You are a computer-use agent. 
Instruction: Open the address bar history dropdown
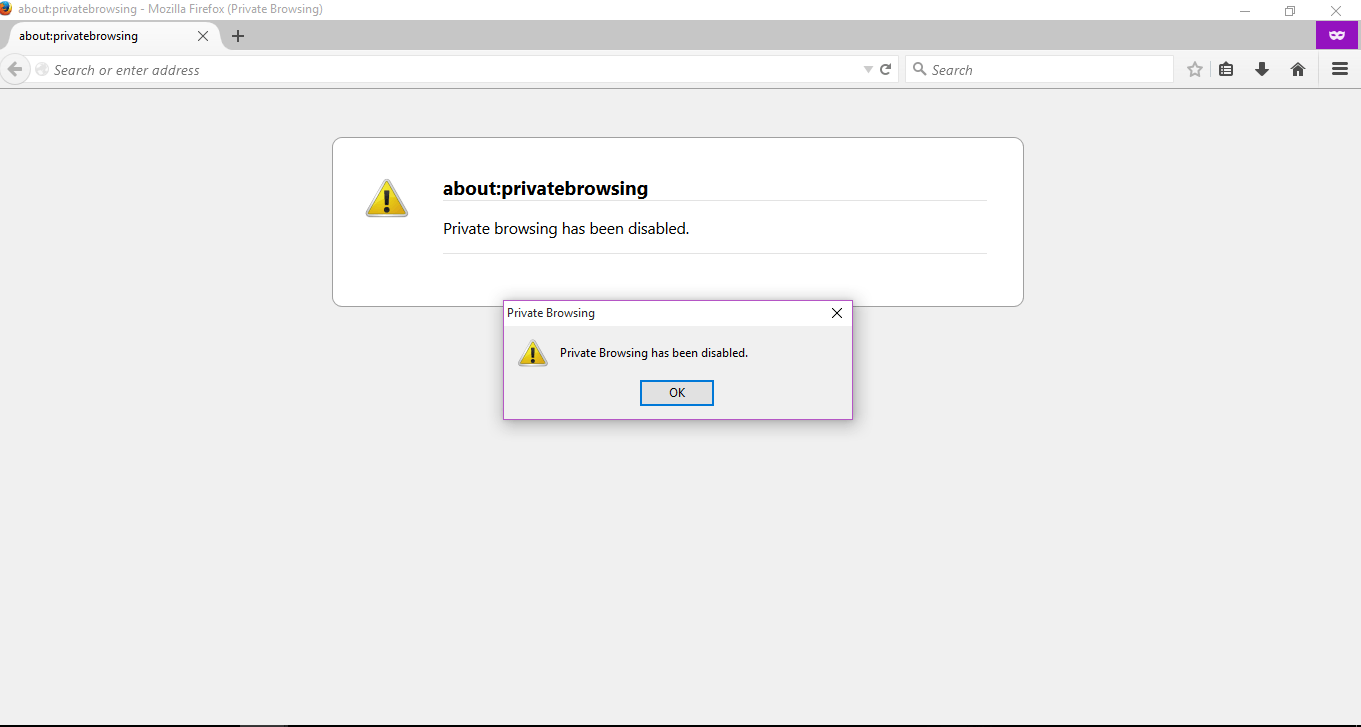click(868, 70)
